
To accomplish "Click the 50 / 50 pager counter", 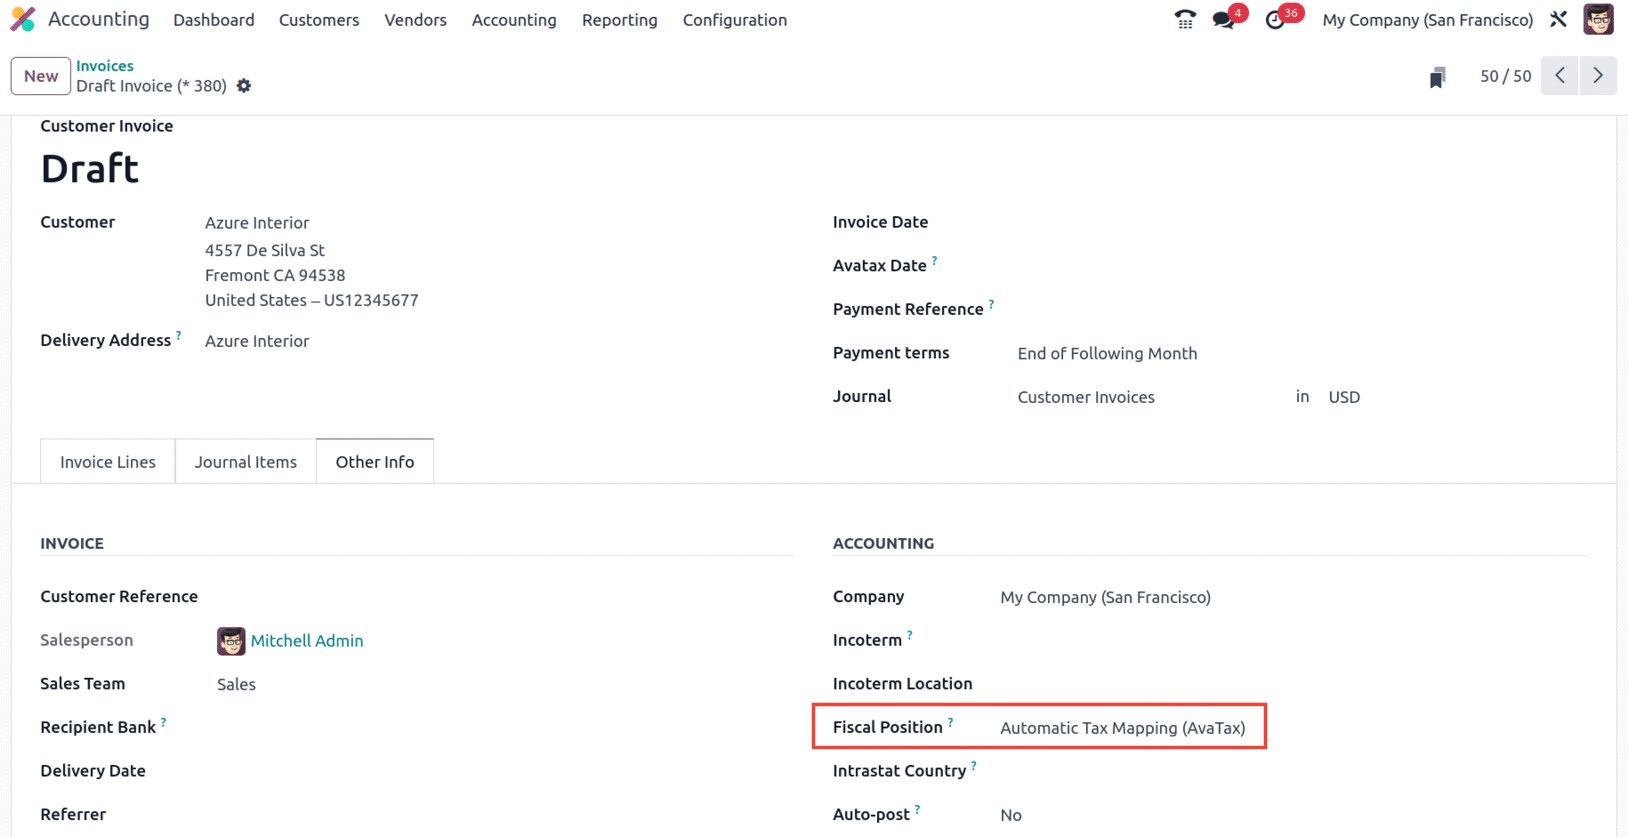I will pos(1506,76).
